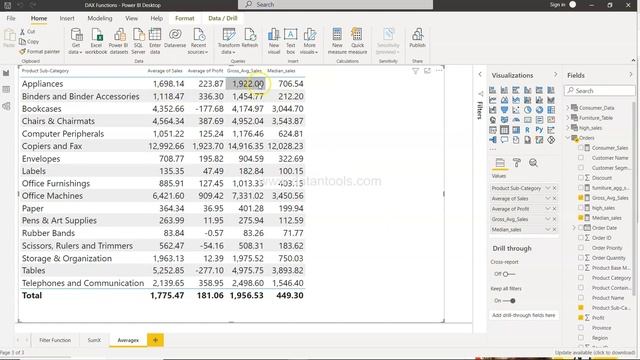Open the Analytics magnifier pane tab
The height and width of the screenshot is (360, 640).
(533, 163)
